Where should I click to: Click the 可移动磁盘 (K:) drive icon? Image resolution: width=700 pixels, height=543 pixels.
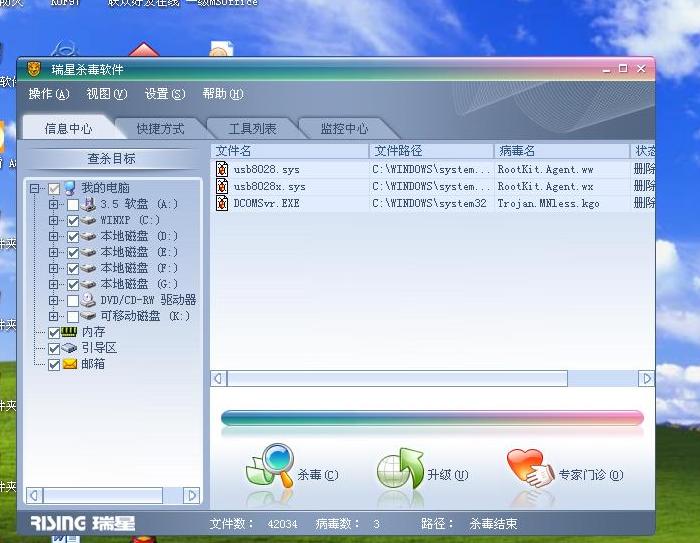(x=88, y=316)
